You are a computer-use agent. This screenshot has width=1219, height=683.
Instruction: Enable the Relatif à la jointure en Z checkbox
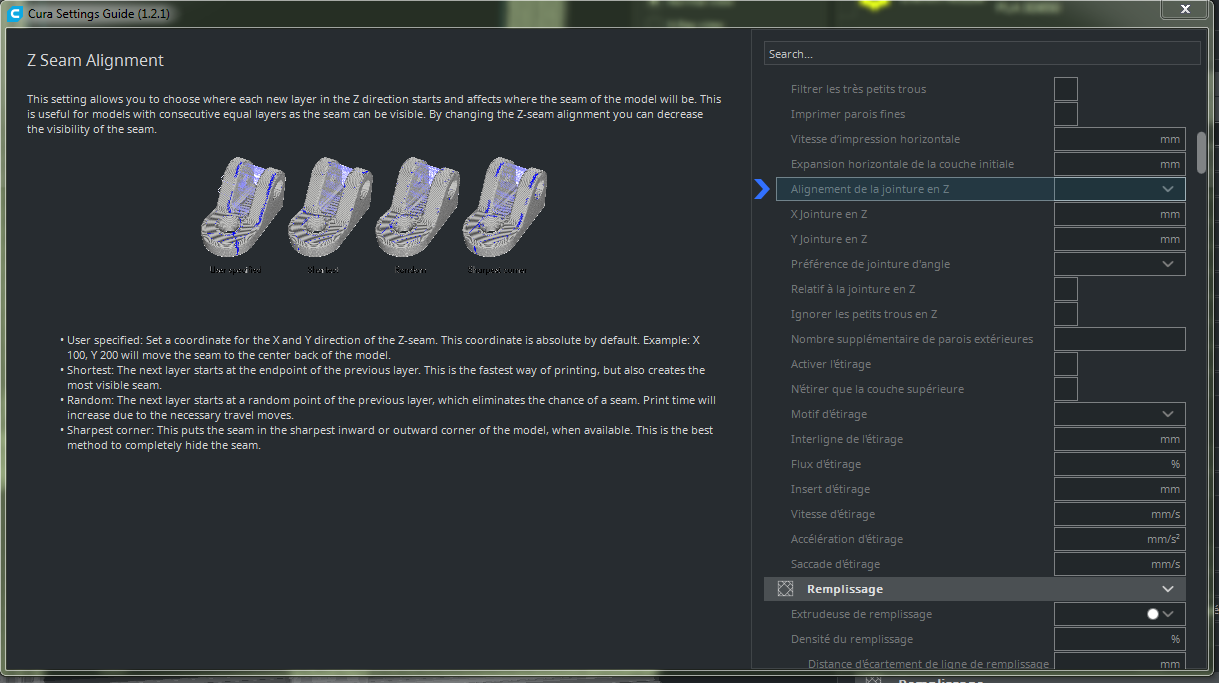coord(1066,289)
